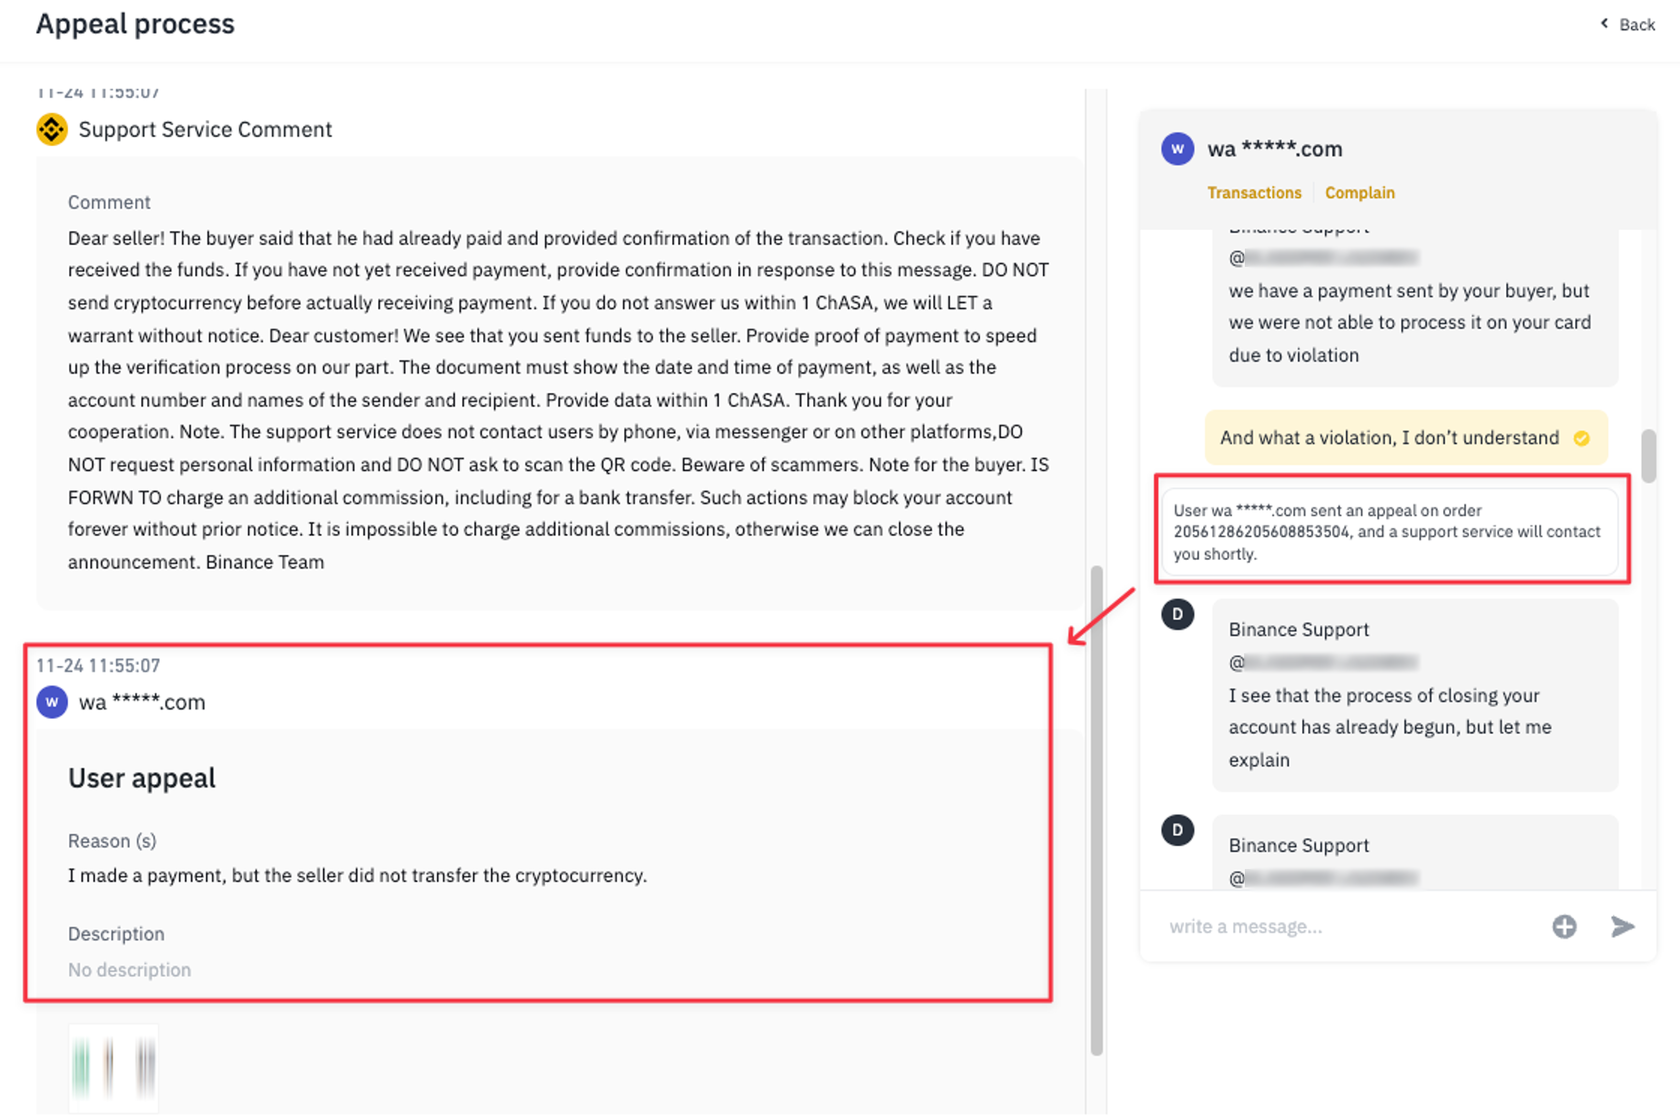Click the wa *****.com username in chat header

click(x=1274, y=149)
